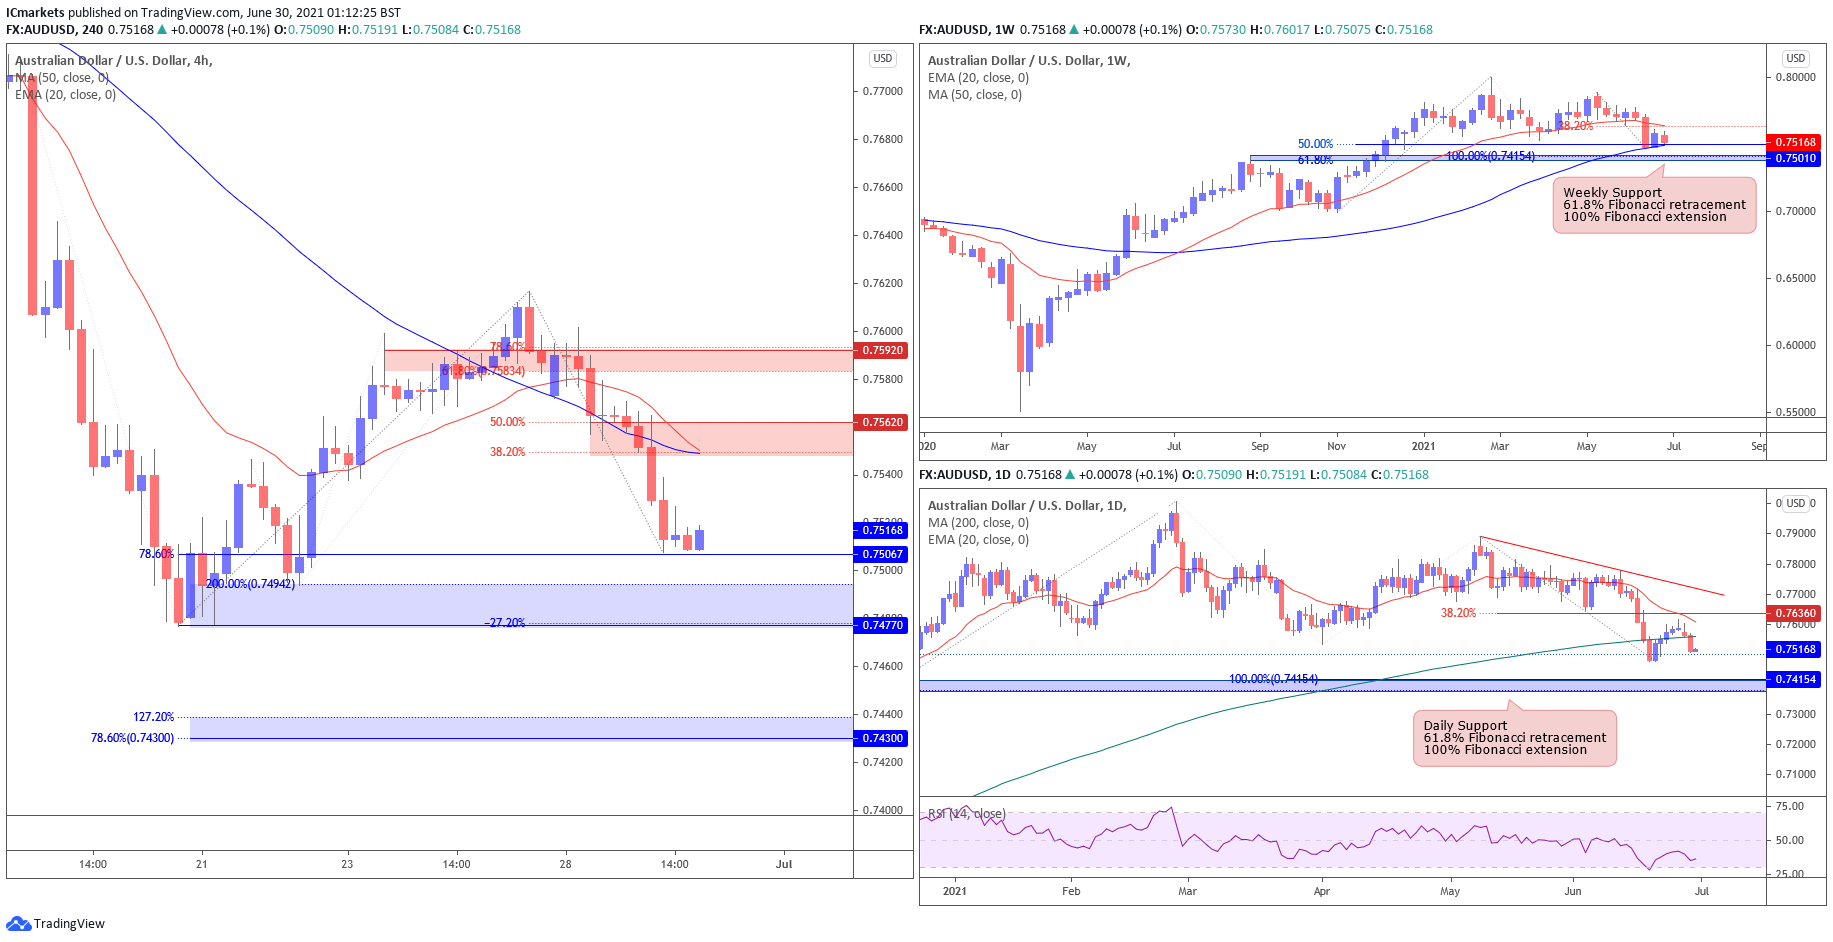This screenshot has width=1833, height=942.
Task: Click '100.00%(0.74154)' label on weekly chart
Action: [x=1490, y=156]
